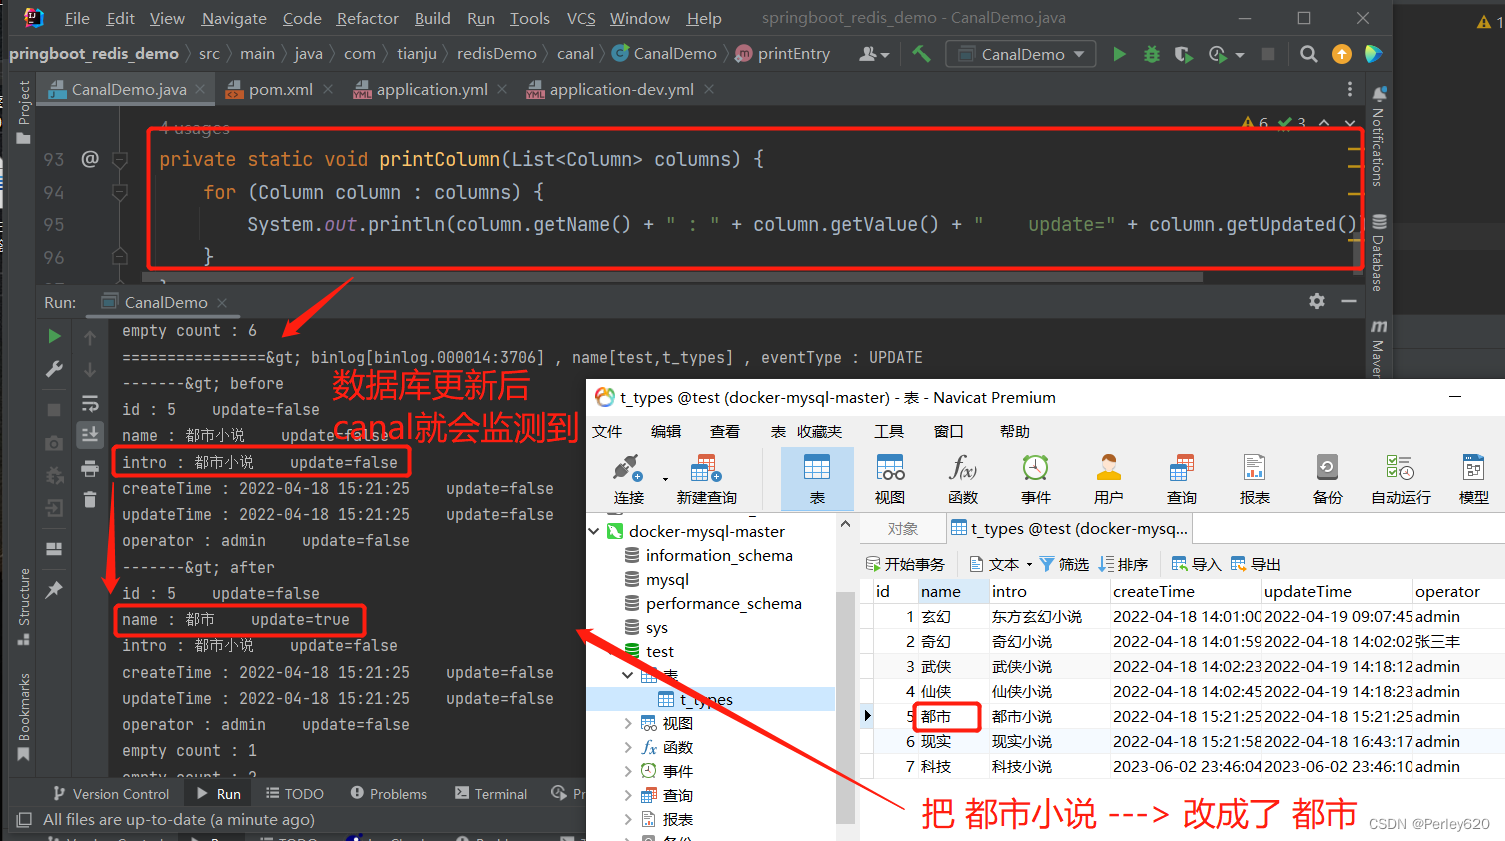Toggle the Bookmarks tool window stripe
The width and height of the screenshot is (1505, 841).
point(24,716)
